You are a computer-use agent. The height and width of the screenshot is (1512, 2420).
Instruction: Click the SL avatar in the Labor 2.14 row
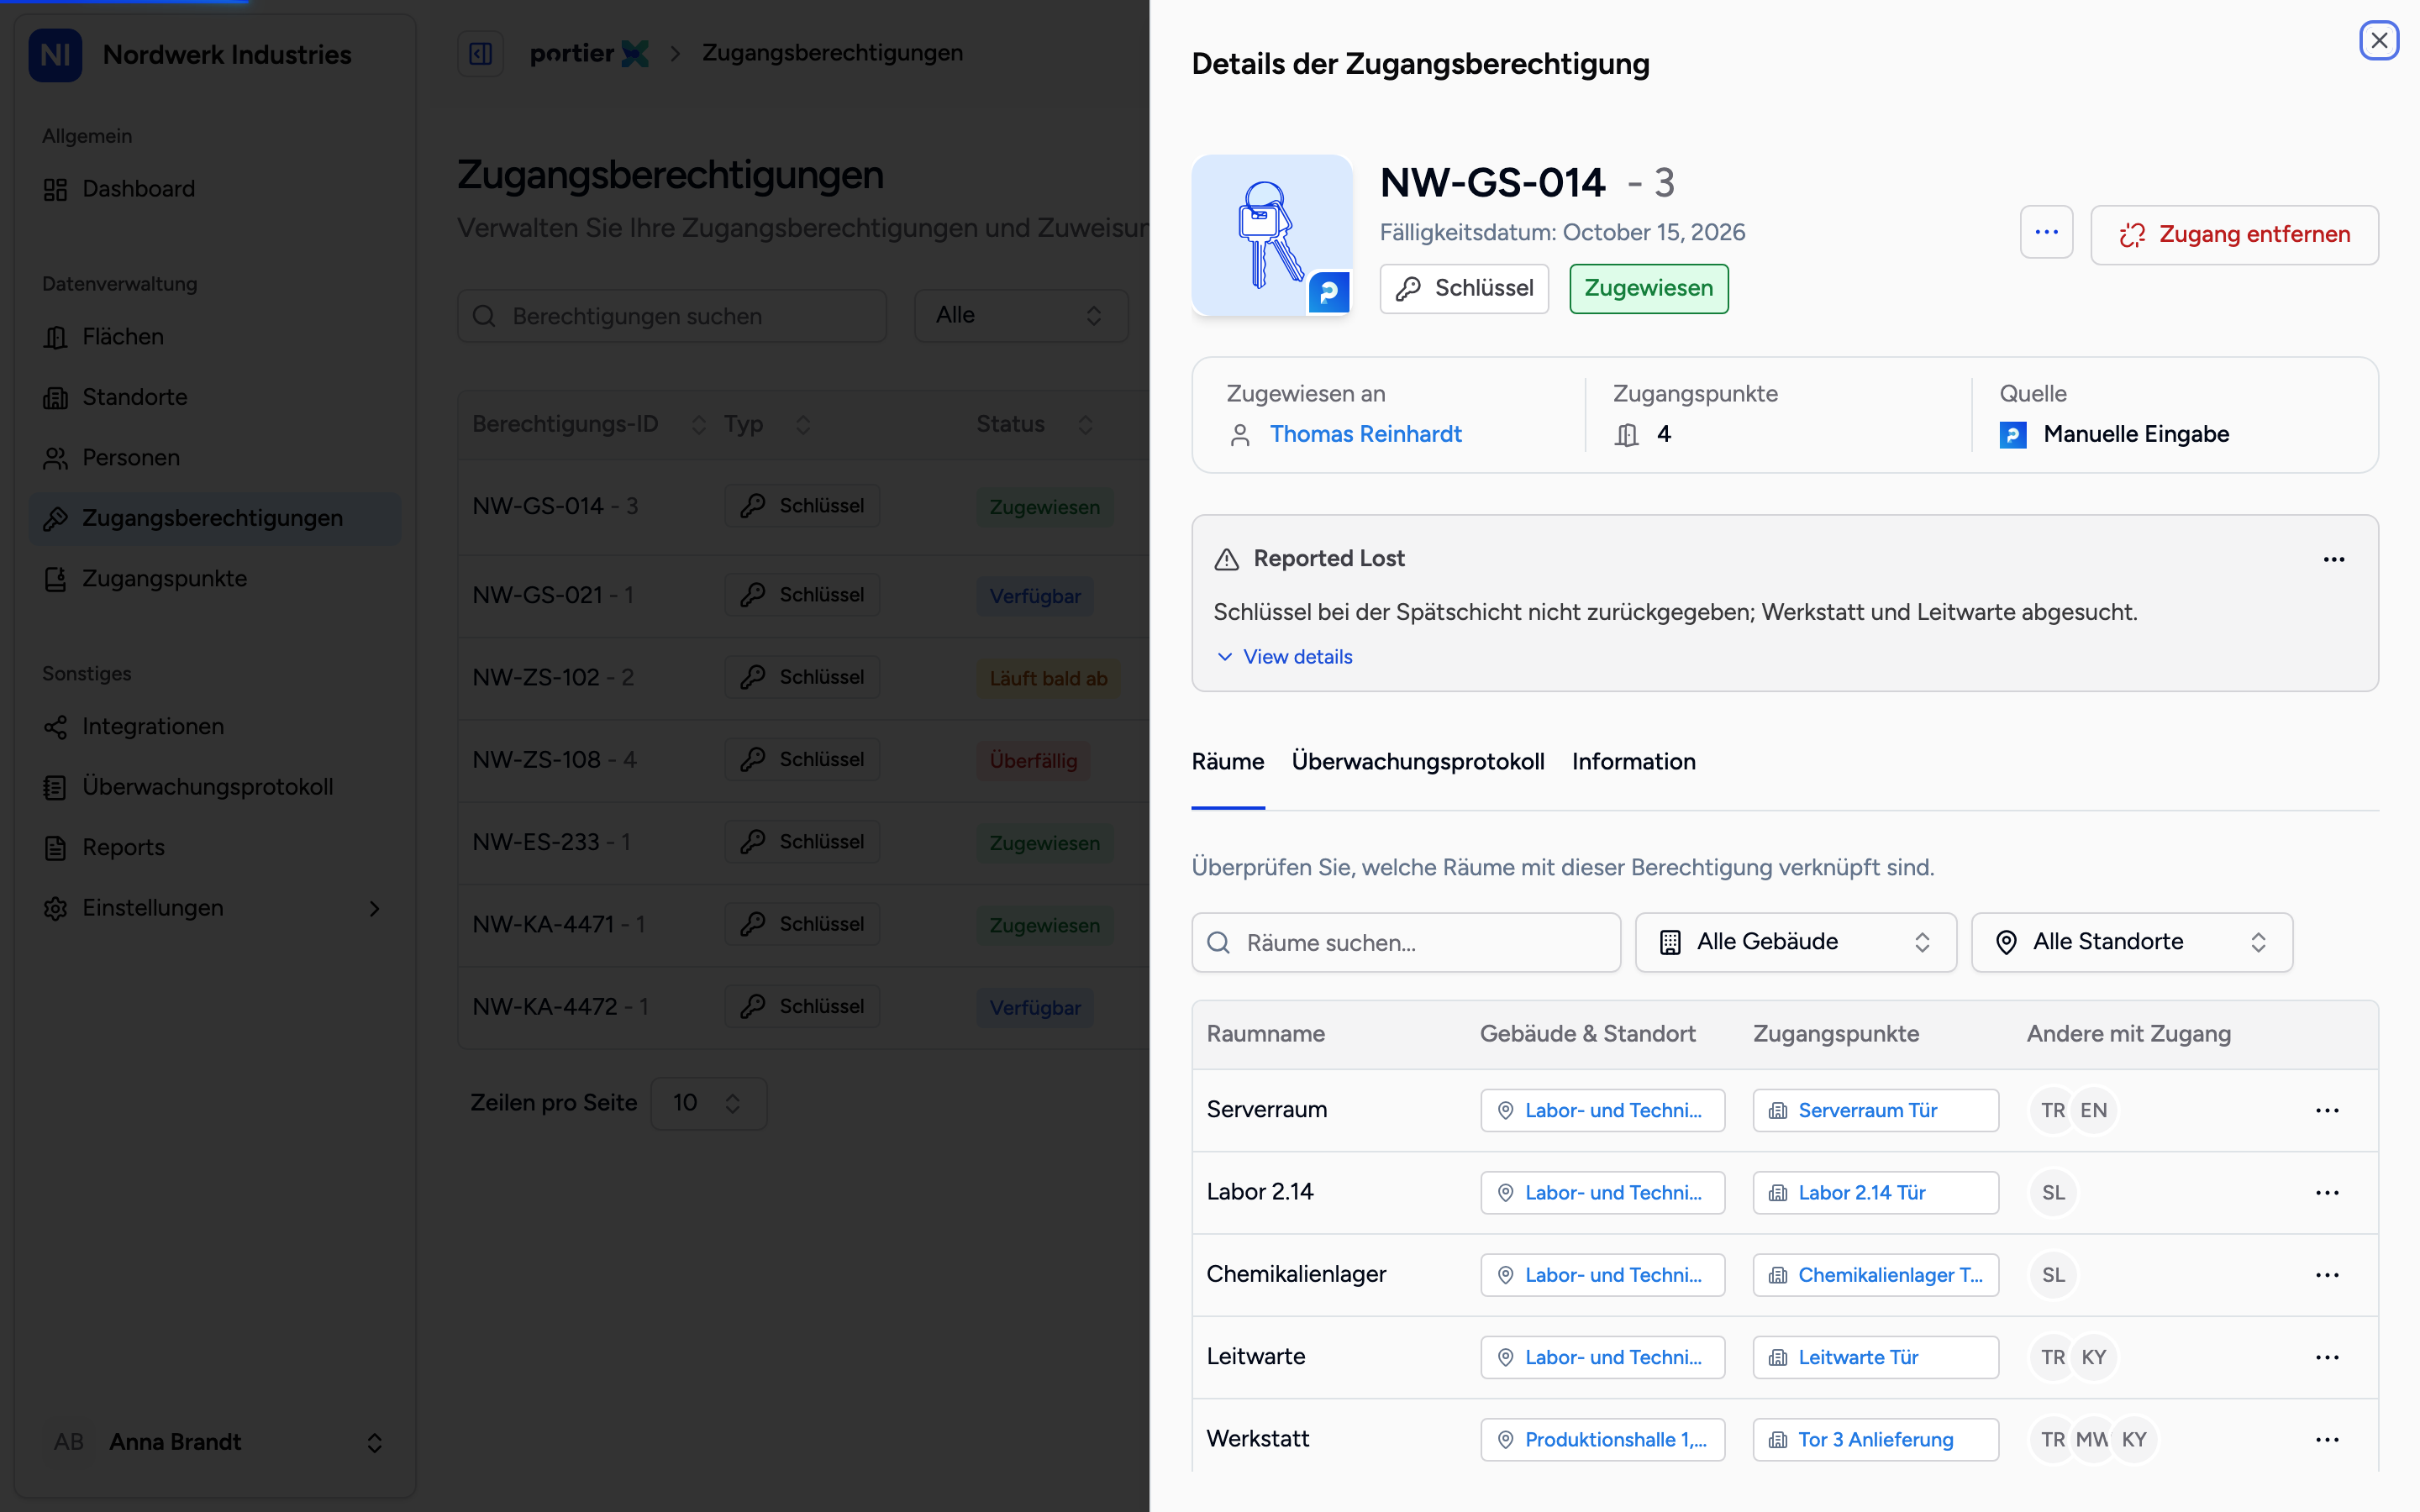pos(2053,1193)
